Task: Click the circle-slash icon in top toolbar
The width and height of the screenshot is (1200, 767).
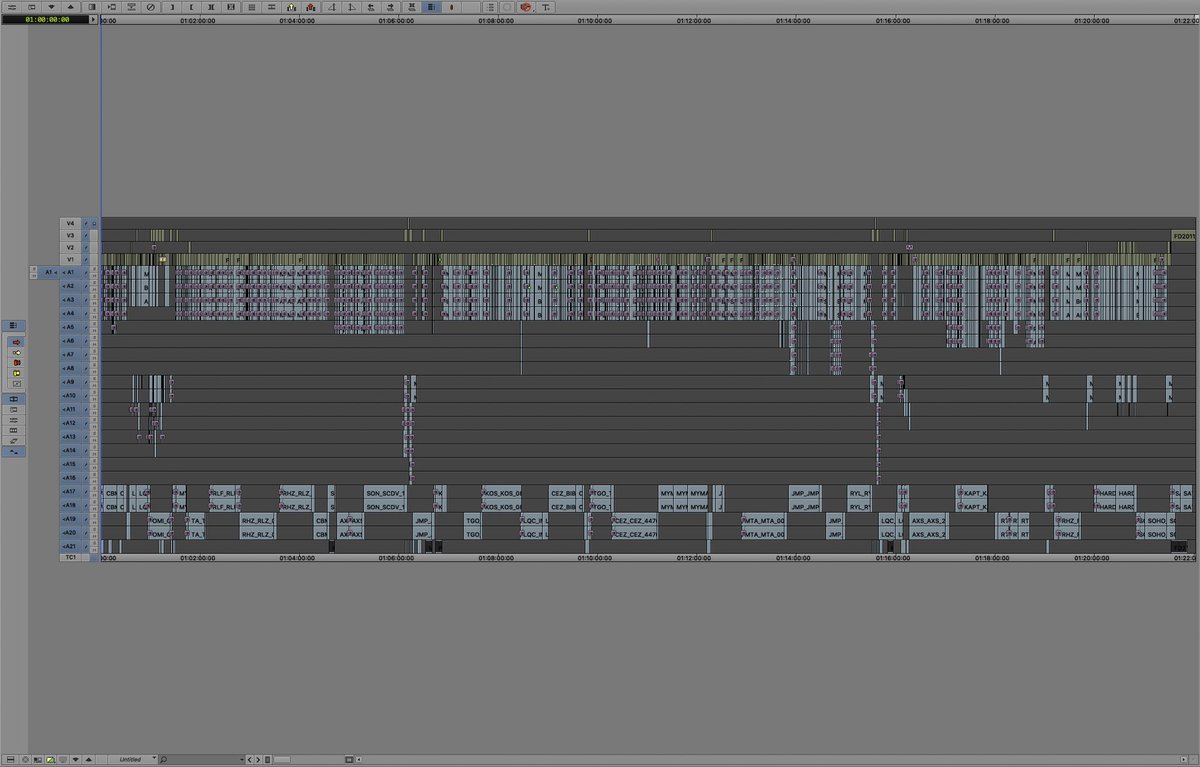Action: click(150, 7)
